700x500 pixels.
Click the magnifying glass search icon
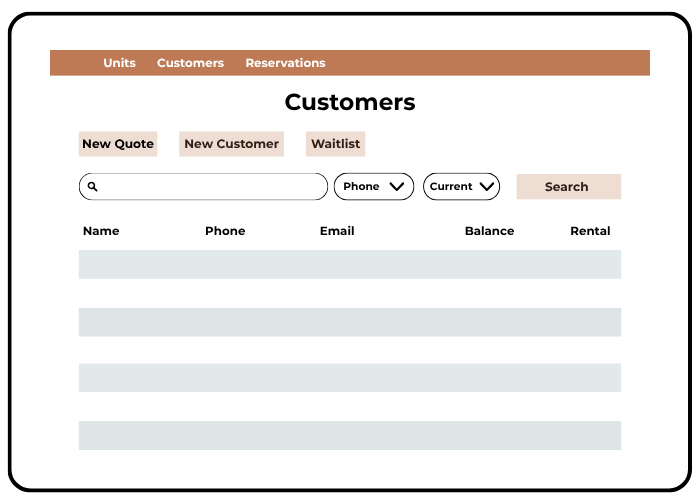pos(93,187)
